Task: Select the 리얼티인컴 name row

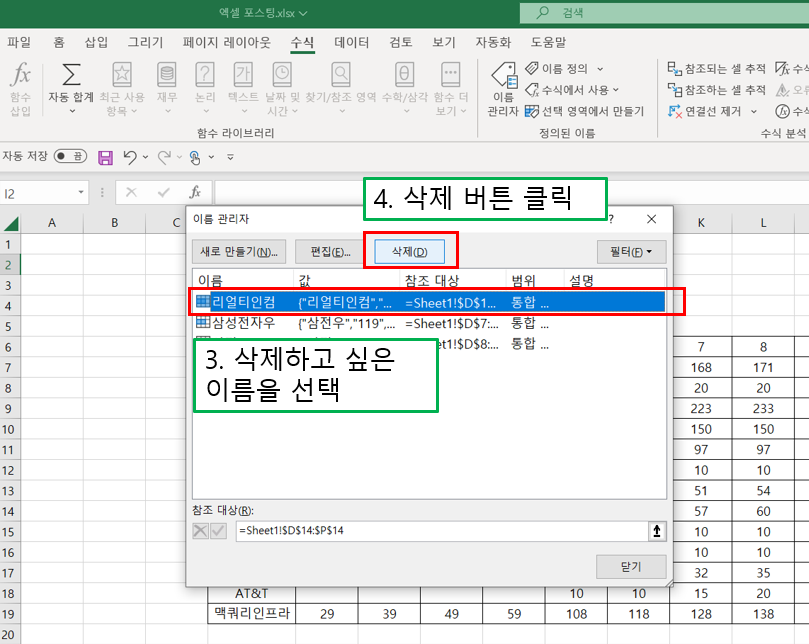Action: coord(429,302)
